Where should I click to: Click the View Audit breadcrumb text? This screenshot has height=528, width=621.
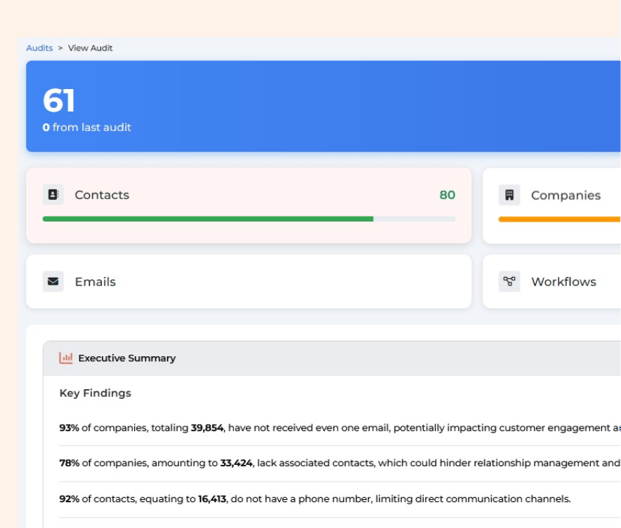tap(90, 48)
